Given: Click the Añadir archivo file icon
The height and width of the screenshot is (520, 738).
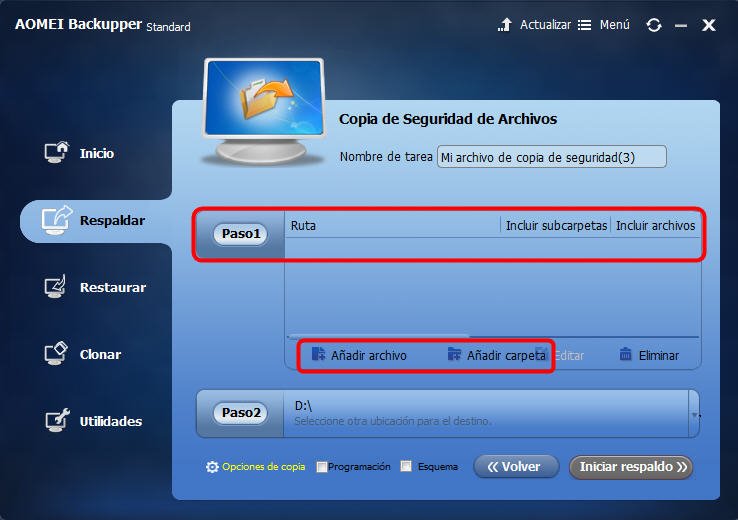Looking at the screenshot, I should [x=318, y=354].
